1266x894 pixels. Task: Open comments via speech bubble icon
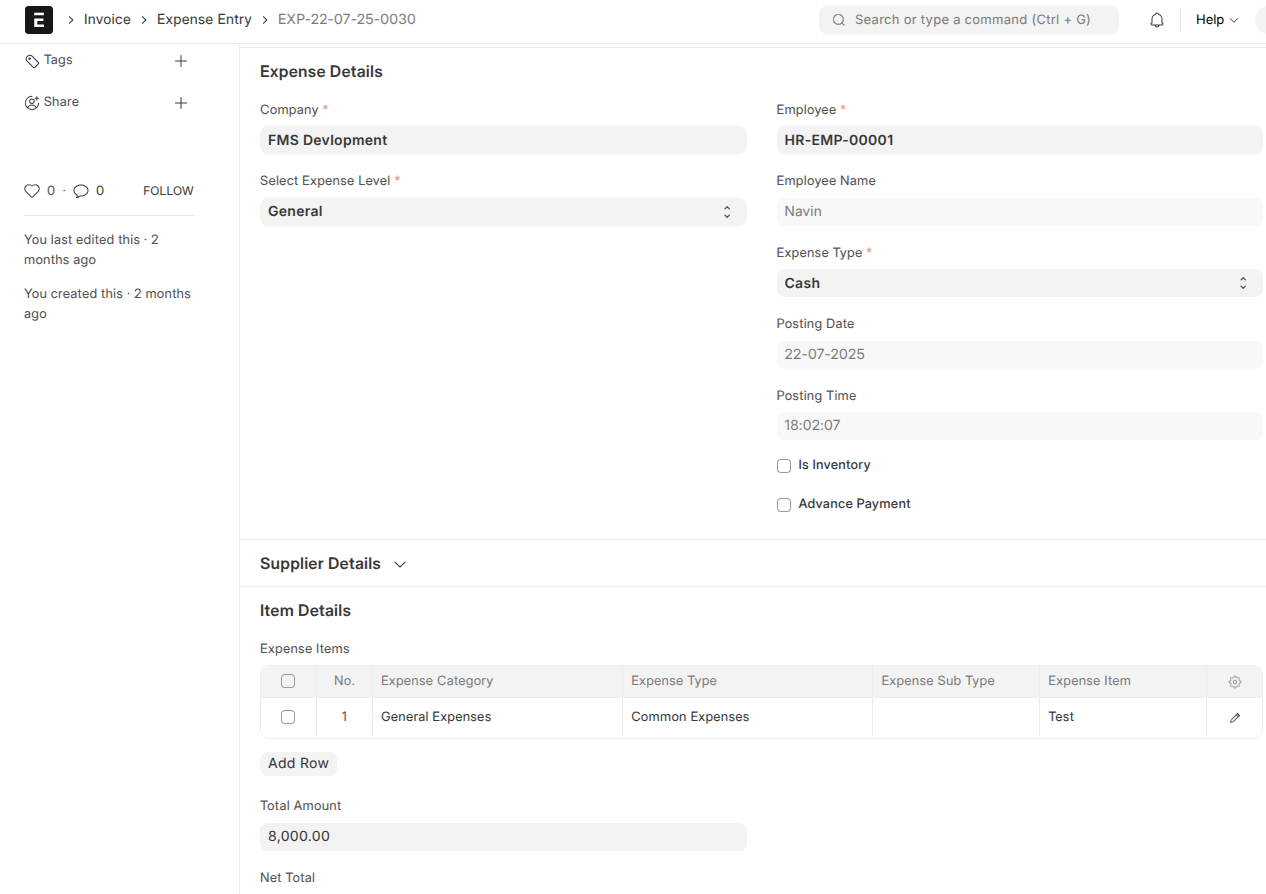click(x=81, y=191)
